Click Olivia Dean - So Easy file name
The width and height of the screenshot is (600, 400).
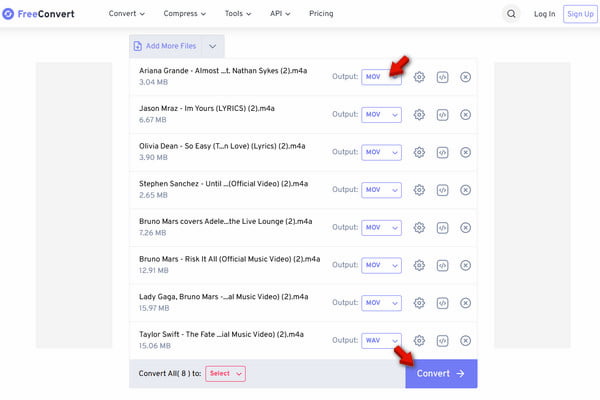coord(222,146)
